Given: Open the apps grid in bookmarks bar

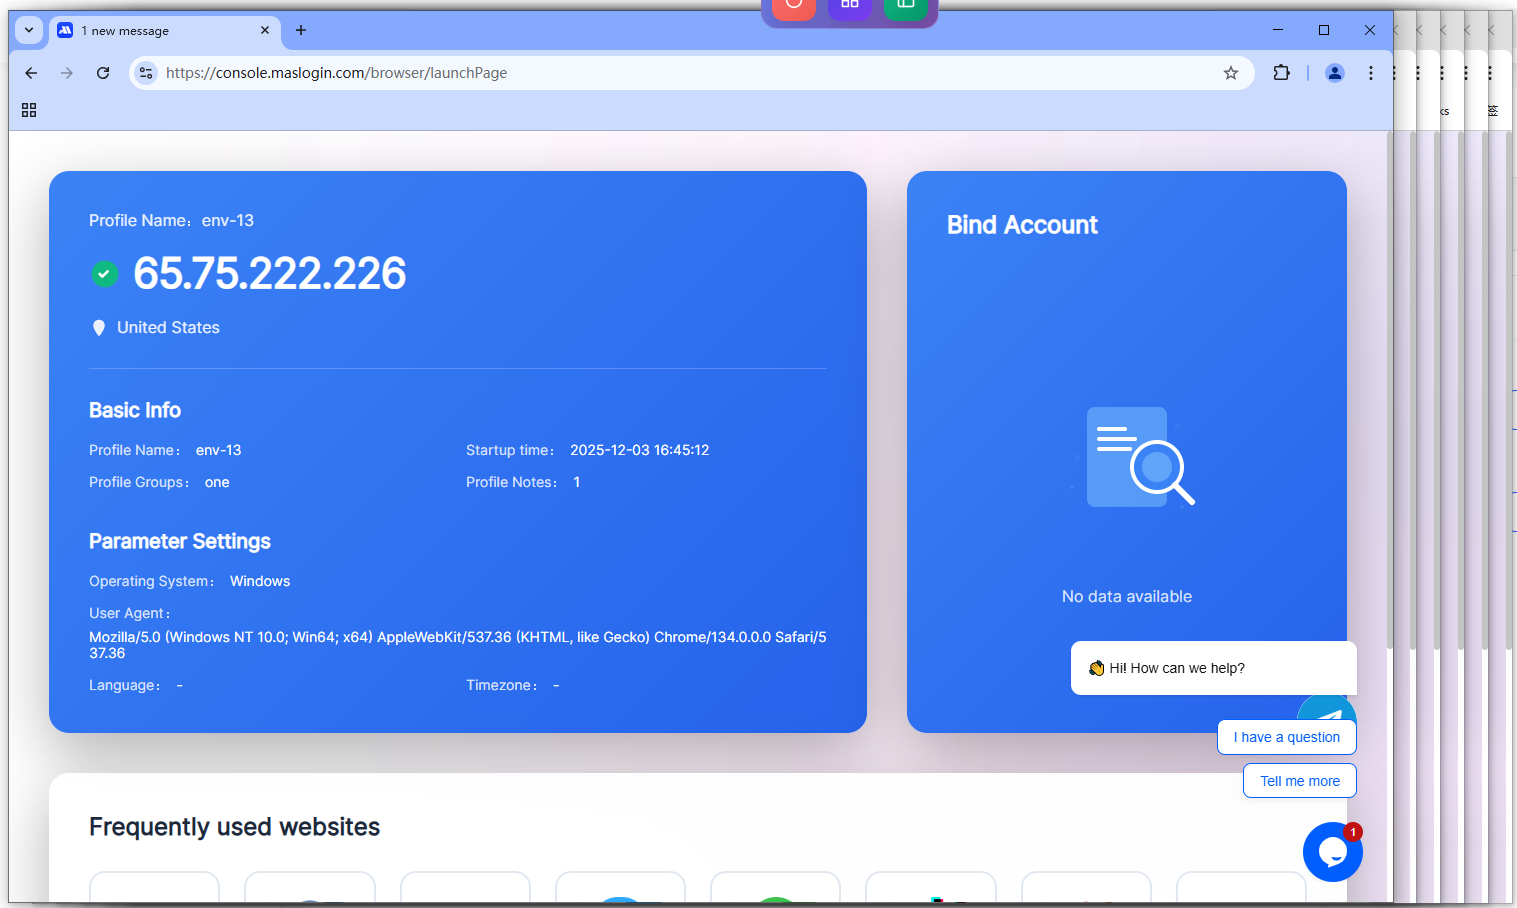Looking at the screenshot, I should point(29,110).
